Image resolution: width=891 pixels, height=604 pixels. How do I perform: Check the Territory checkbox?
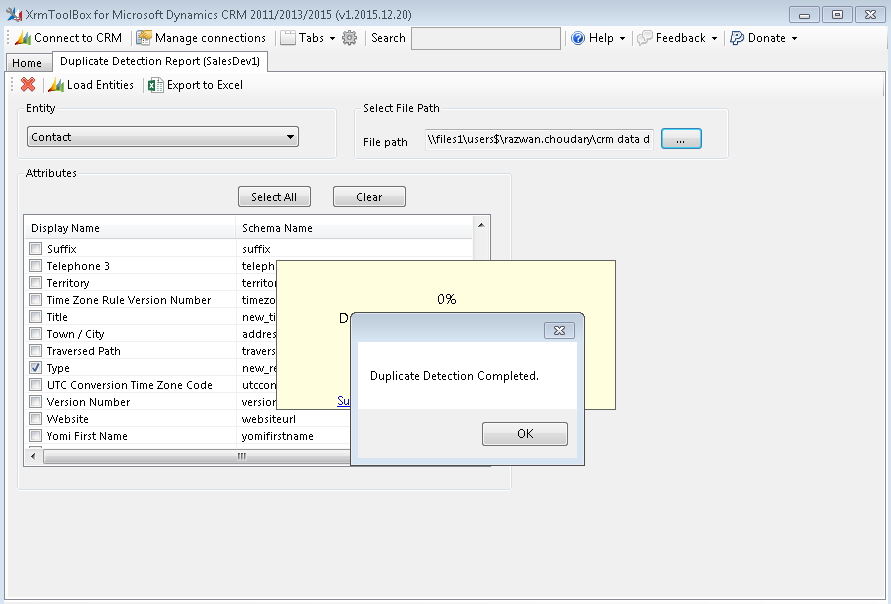point(36,282)
